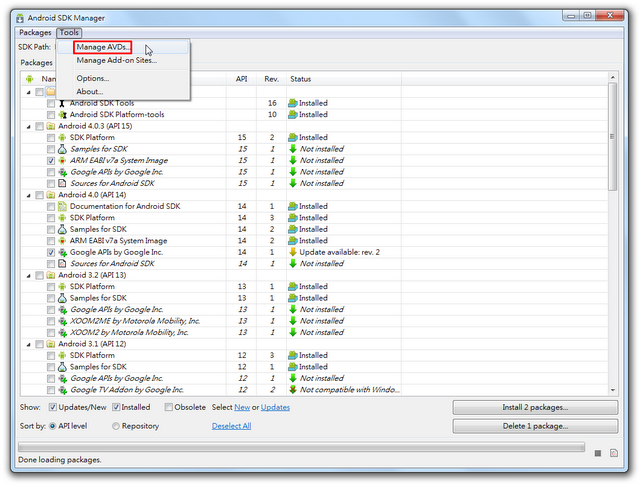Viewport: 640px width, 484px height.
Task: Click the ARM EABI v7a System Image icon, API 14
Action: [62, 241]
